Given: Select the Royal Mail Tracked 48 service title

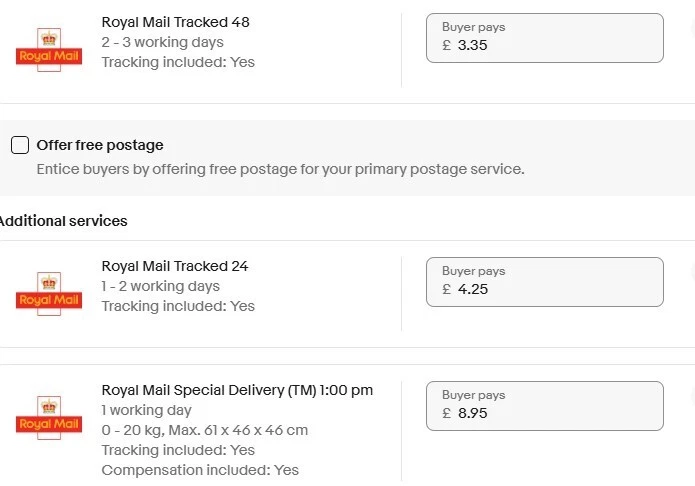Looking at the screenshot, I should (175, 22).
